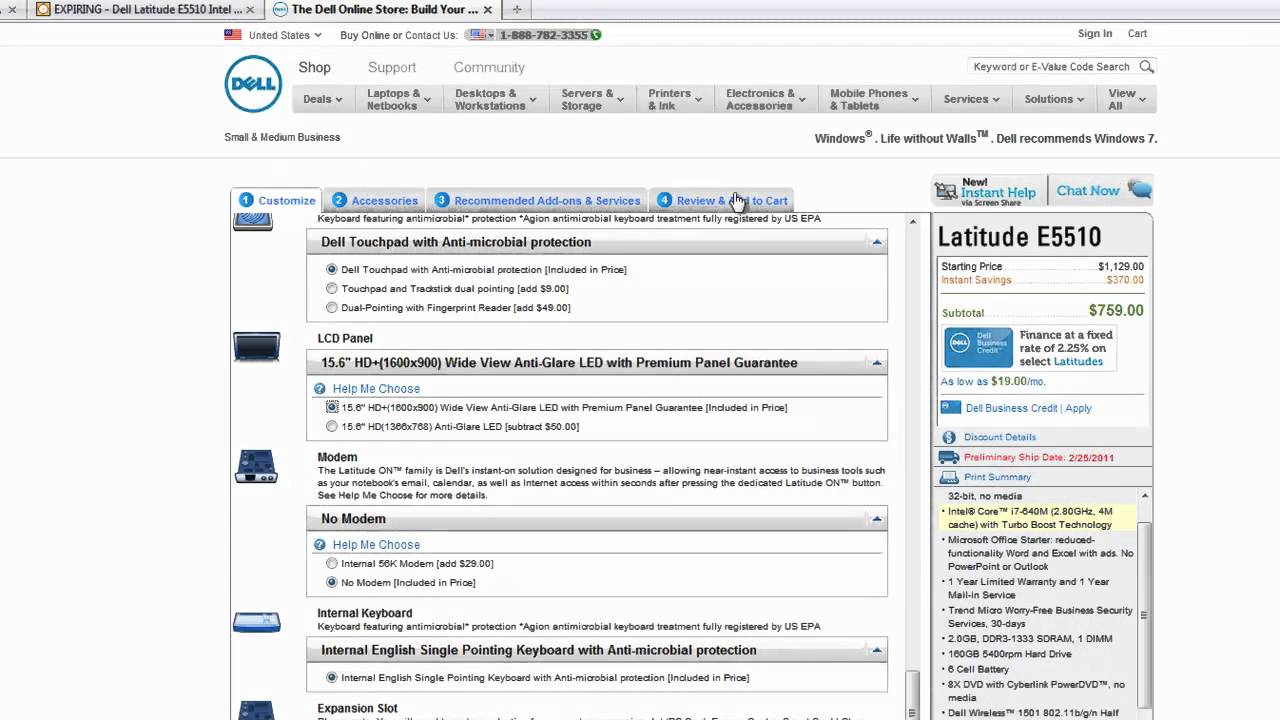
Task: Click the Internal Keyboard image
Action: (x=257, y=622)
